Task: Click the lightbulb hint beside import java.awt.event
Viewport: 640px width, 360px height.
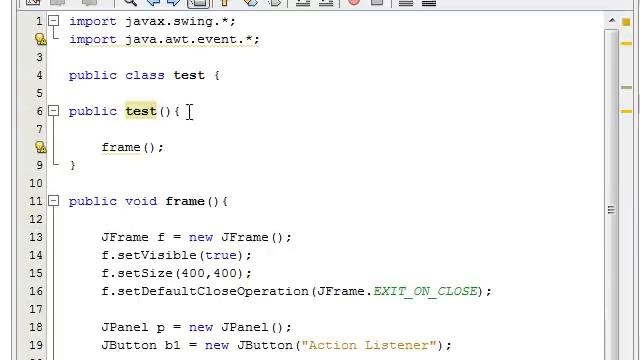Action: (x=40, y=39)
